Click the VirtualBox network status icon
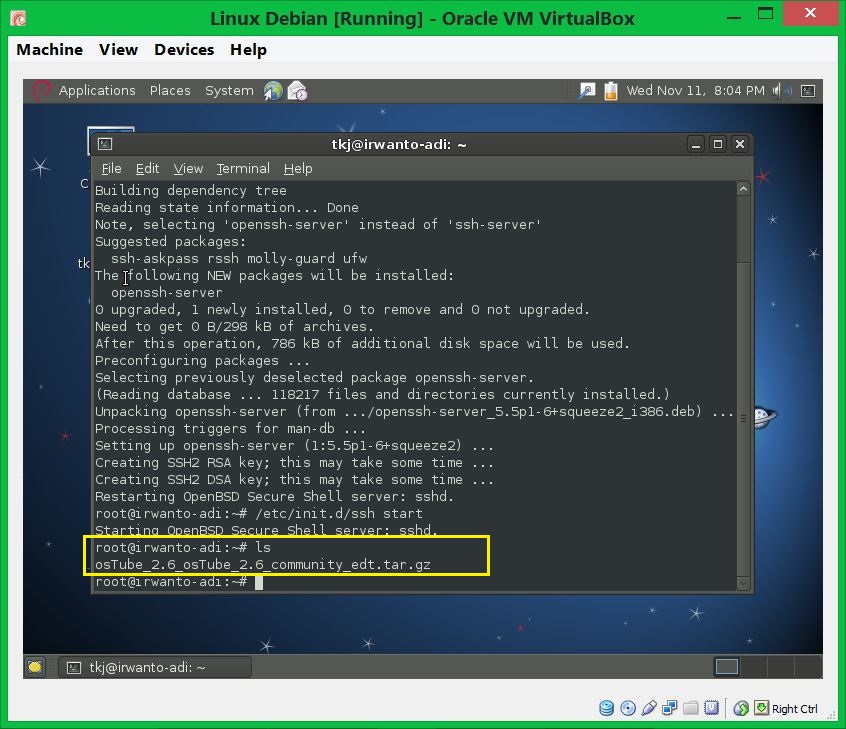The image size is (846, 729). coord(670,708)
